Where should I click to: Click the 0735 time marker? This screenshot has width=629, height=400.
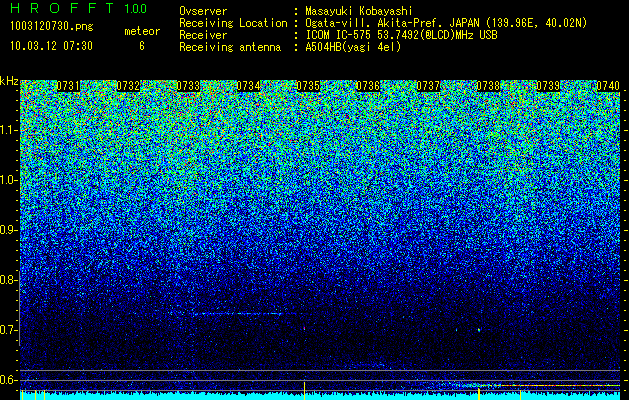[x=308, y=86]
